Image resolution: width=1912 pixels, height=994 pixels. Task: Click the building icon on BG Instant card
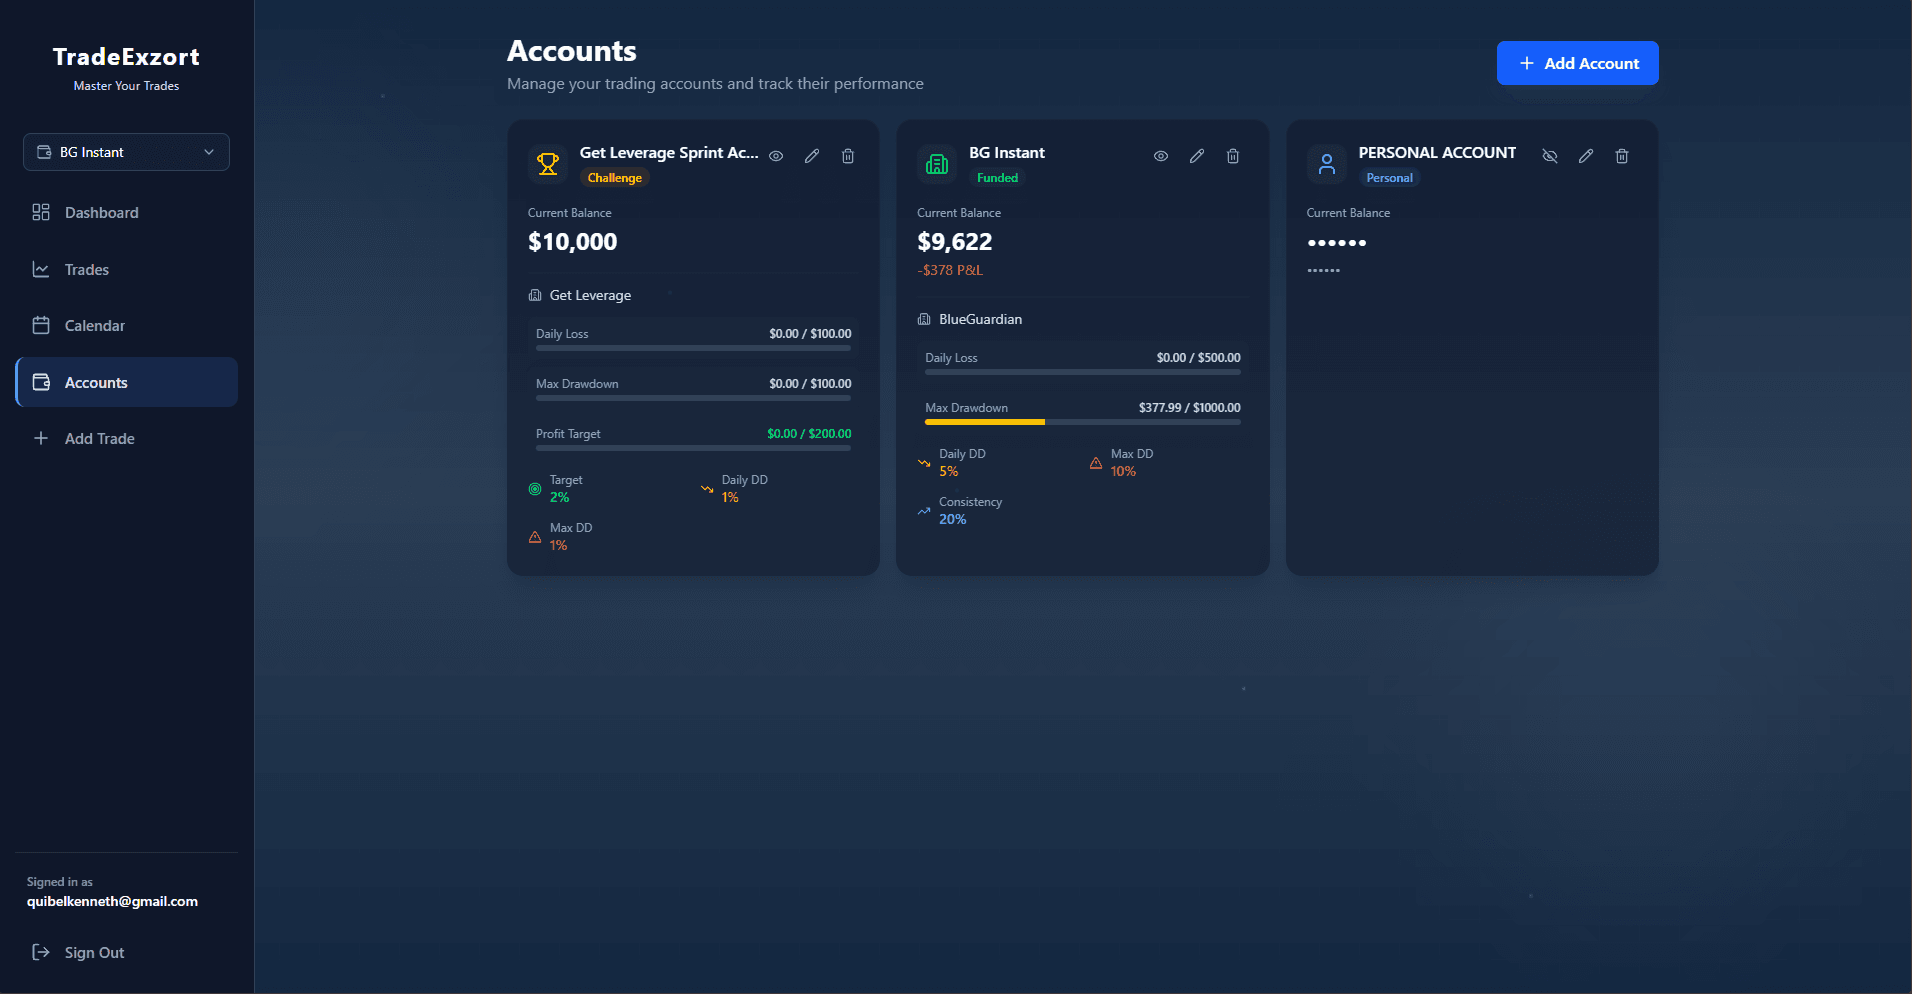(936, 163)
